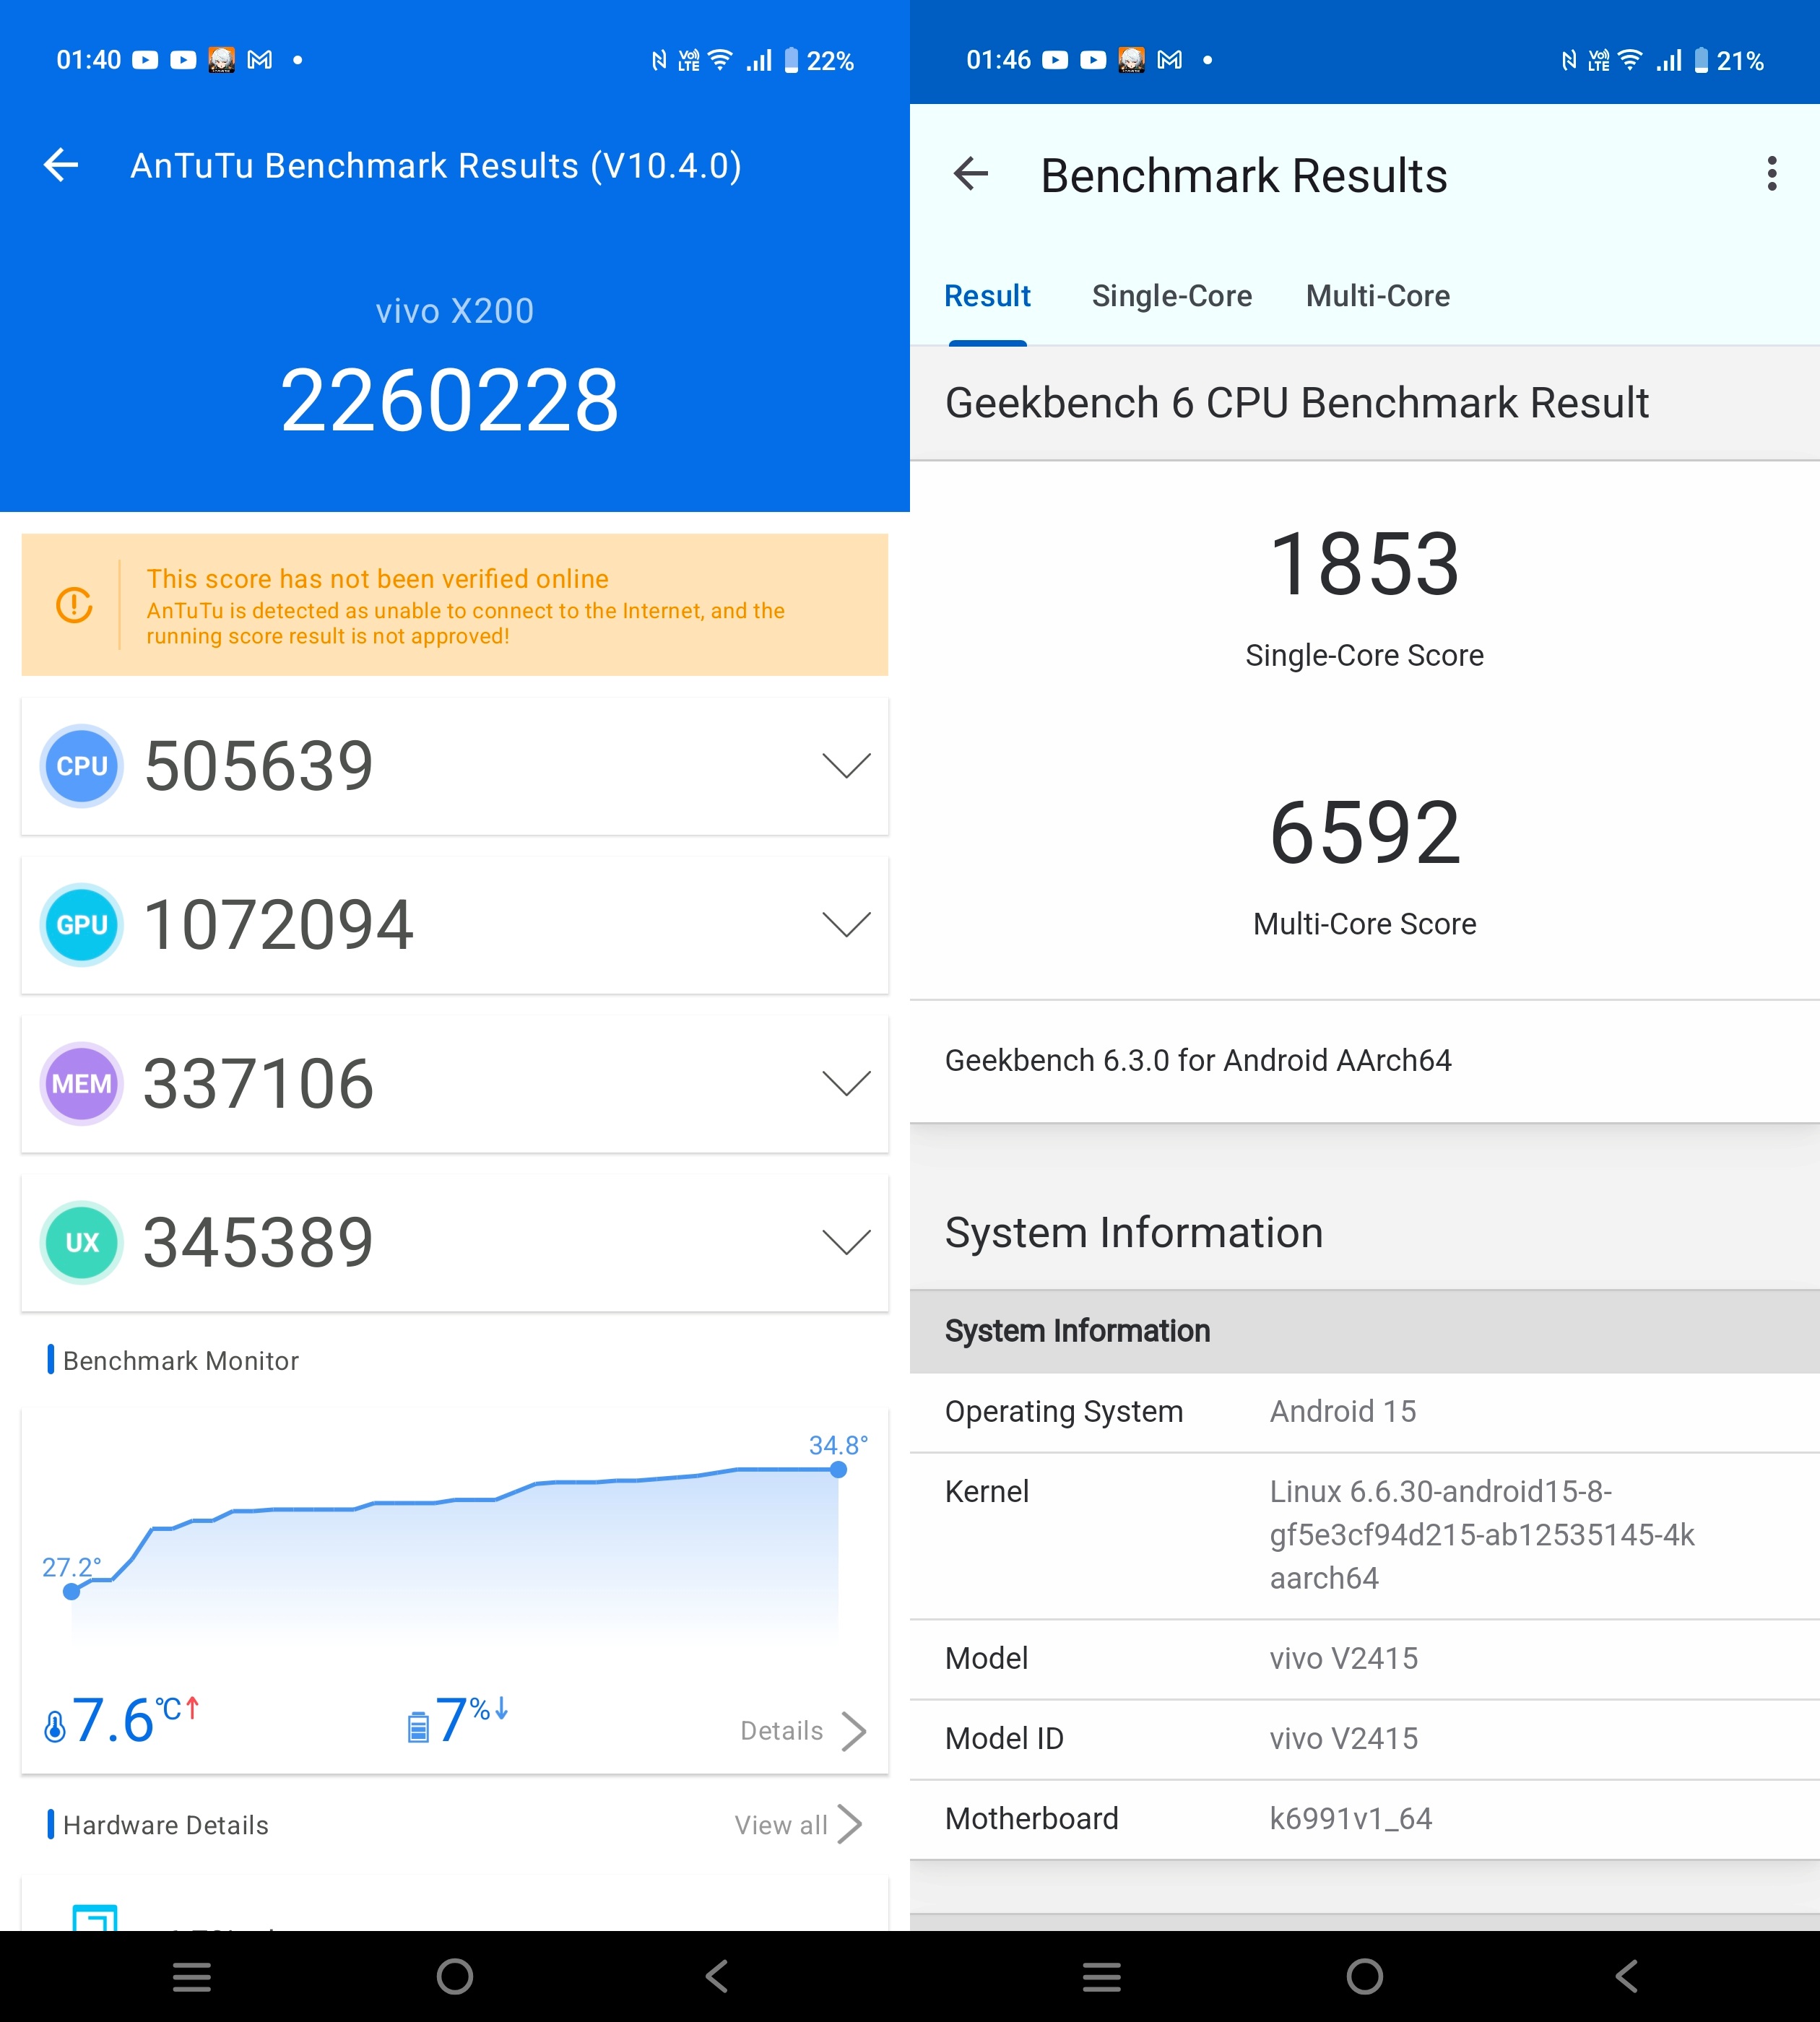Switch to the Single-Core tab

[1172, 296]
